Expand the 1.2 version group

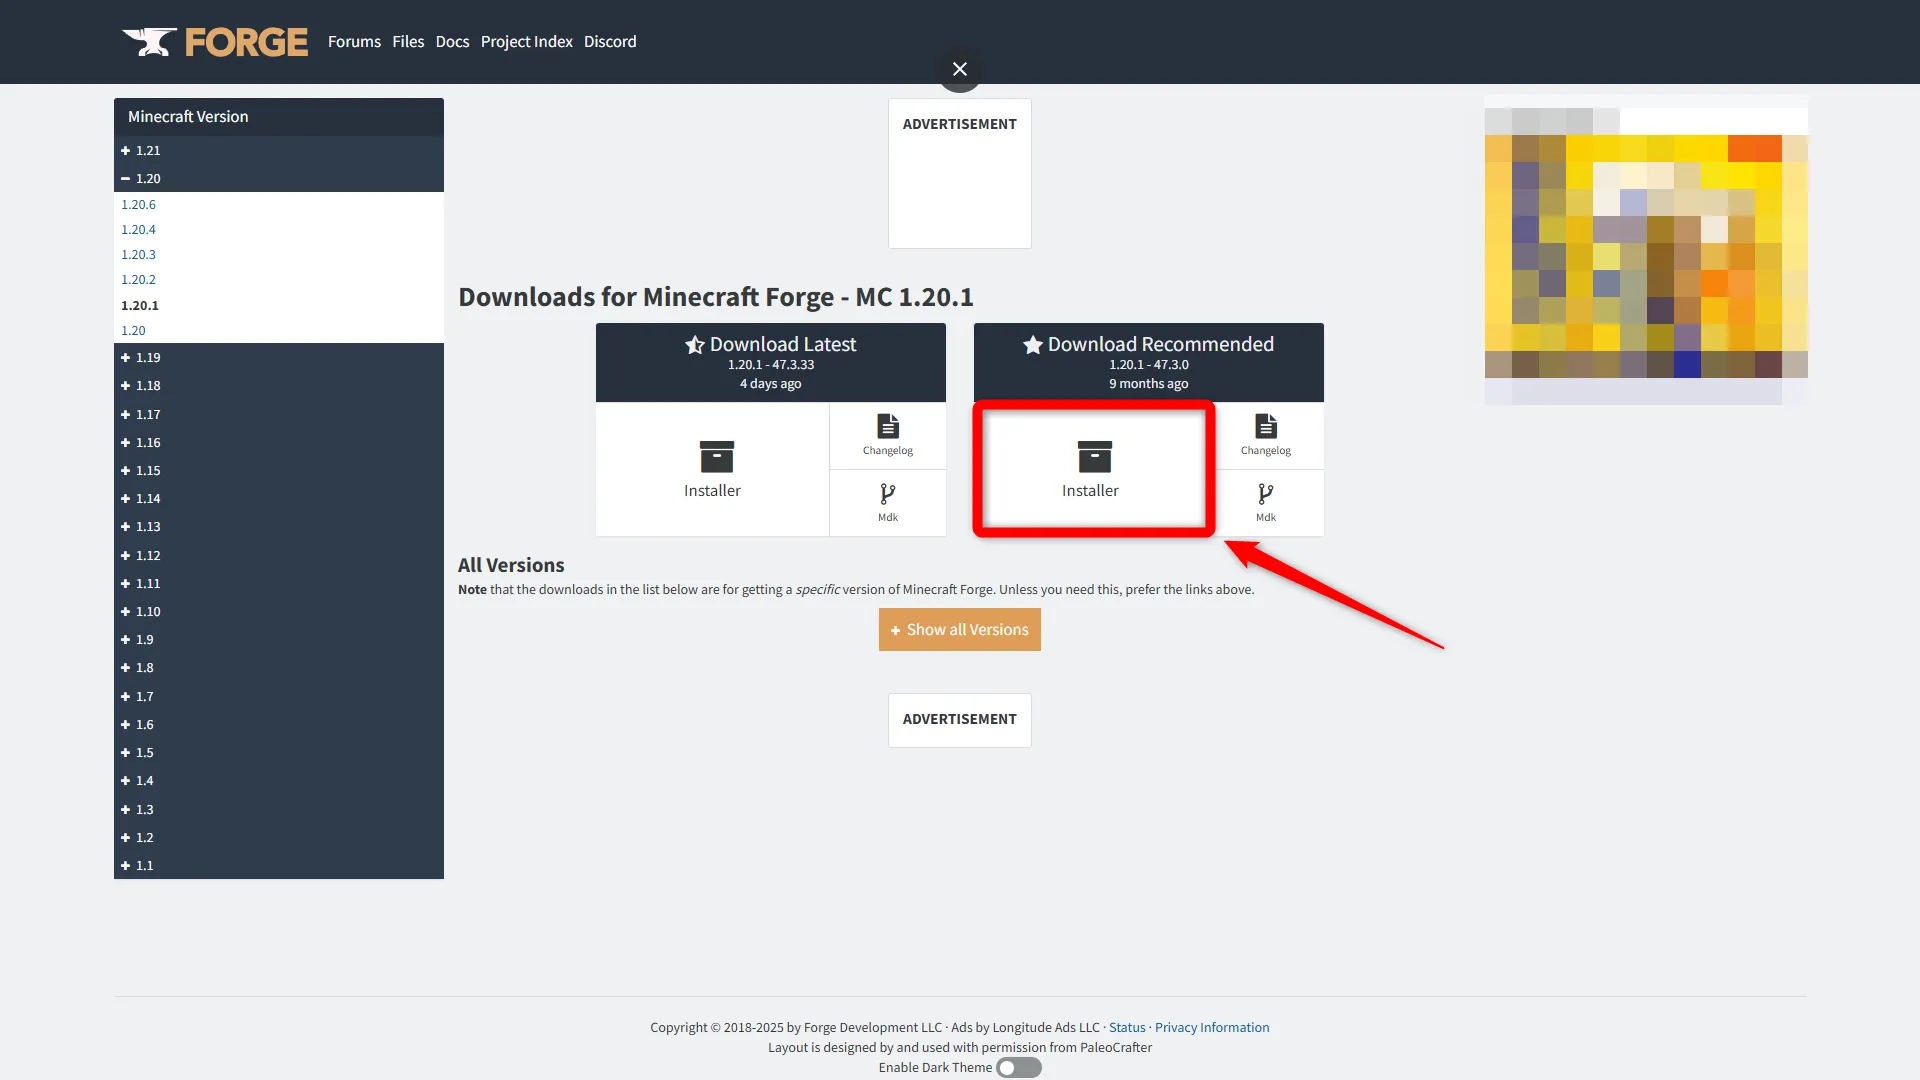279,837
